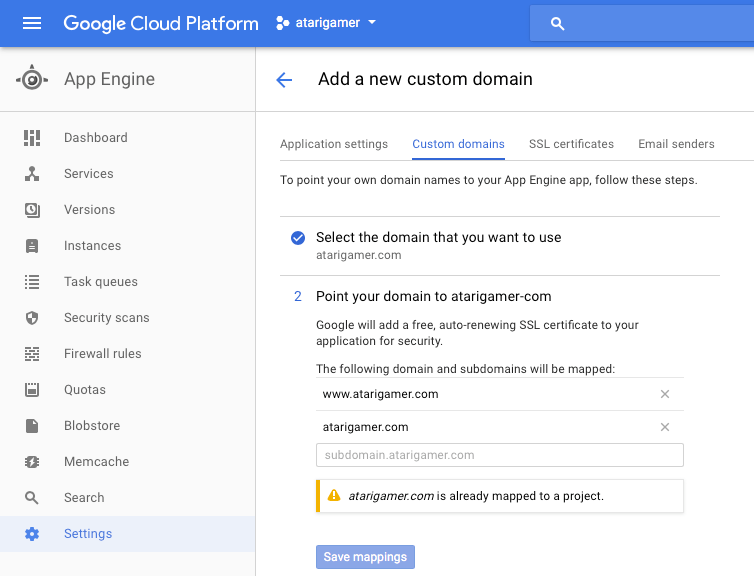Open Instances in the sidebar
This screenshot has width=754, height=576.
pos(127,246)
